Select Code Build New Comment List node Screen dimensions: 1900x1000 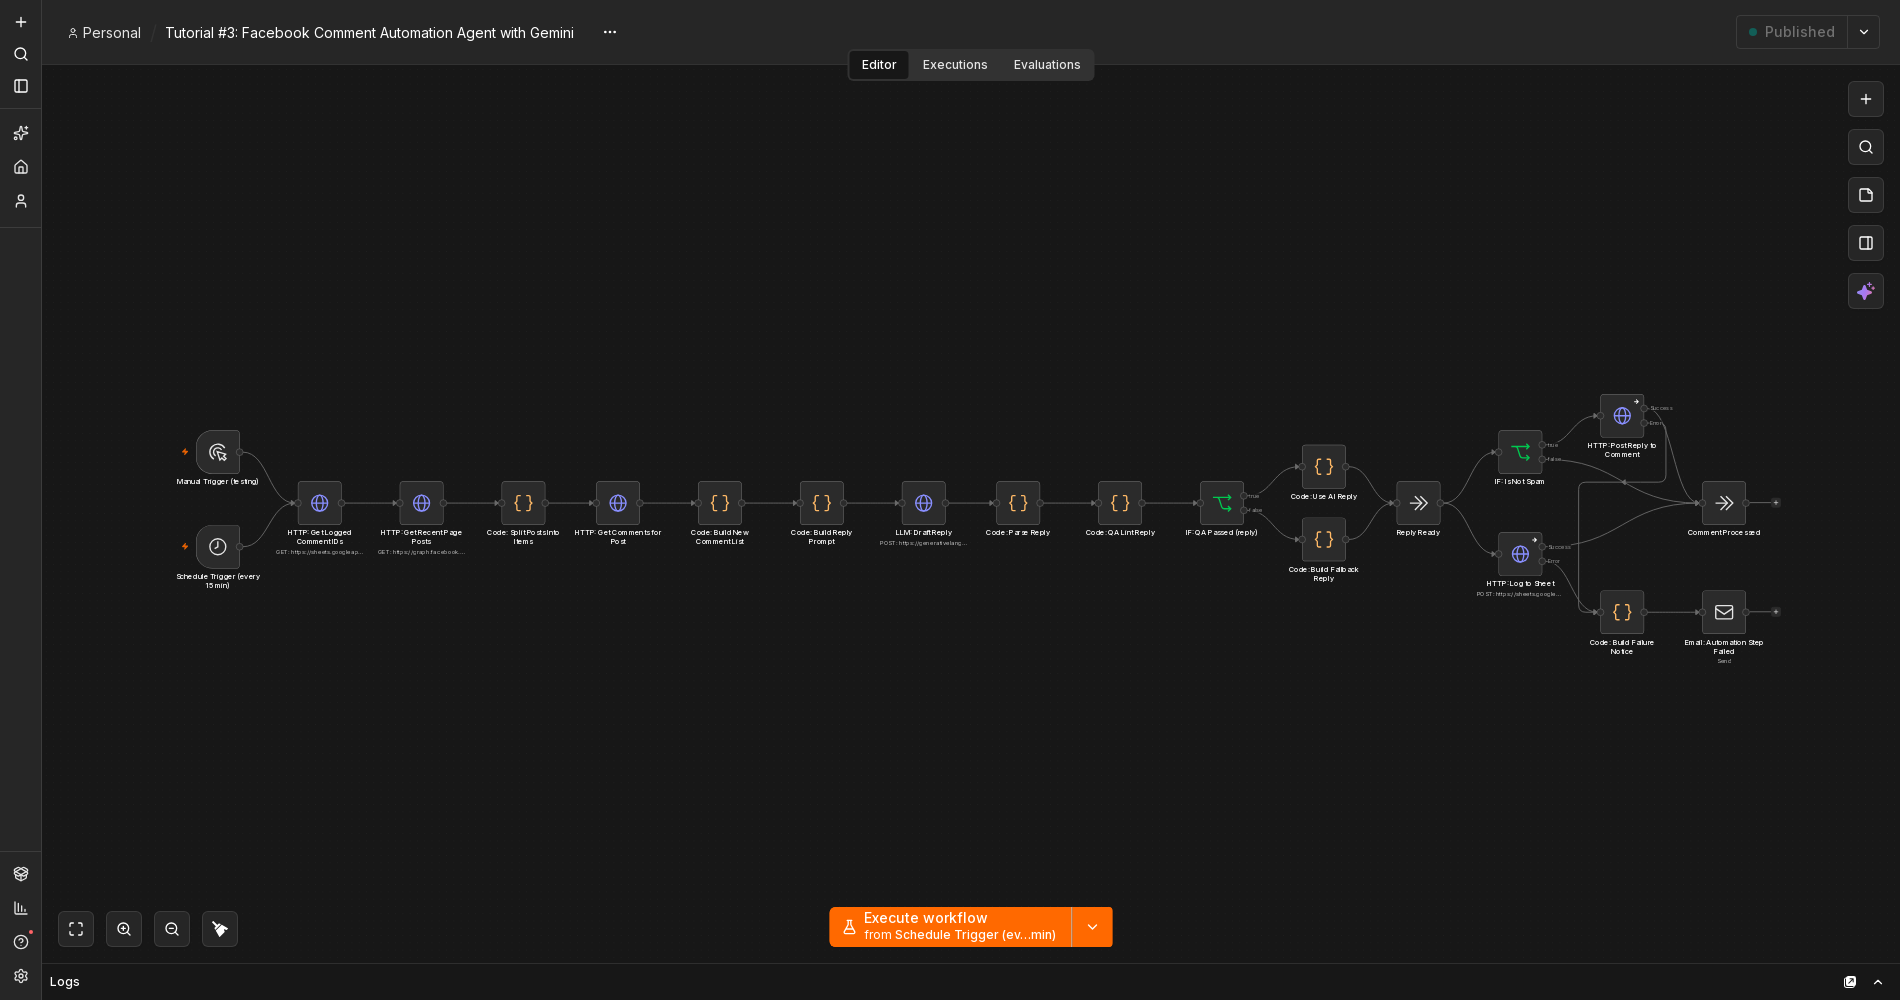click(x=720, y=503)
